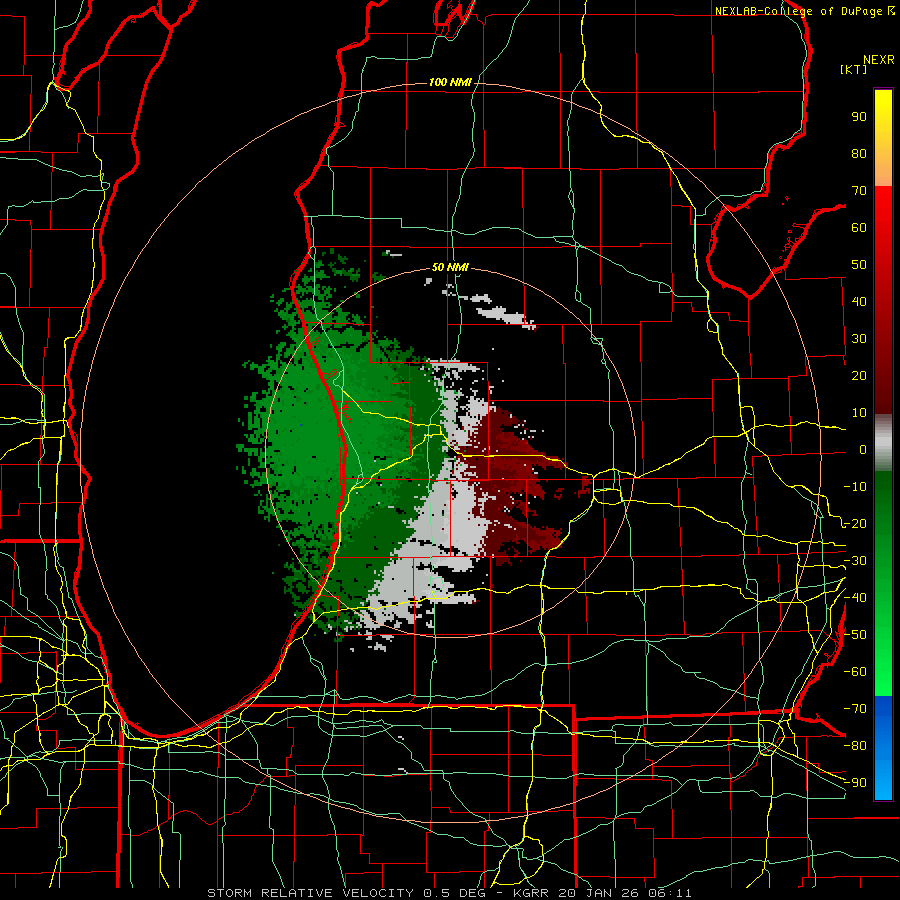Viewport: 900px width, 900px height.
Task: Click the 40 value on the velocity scale
Action: pyautogui.click(x=859, y=301)
